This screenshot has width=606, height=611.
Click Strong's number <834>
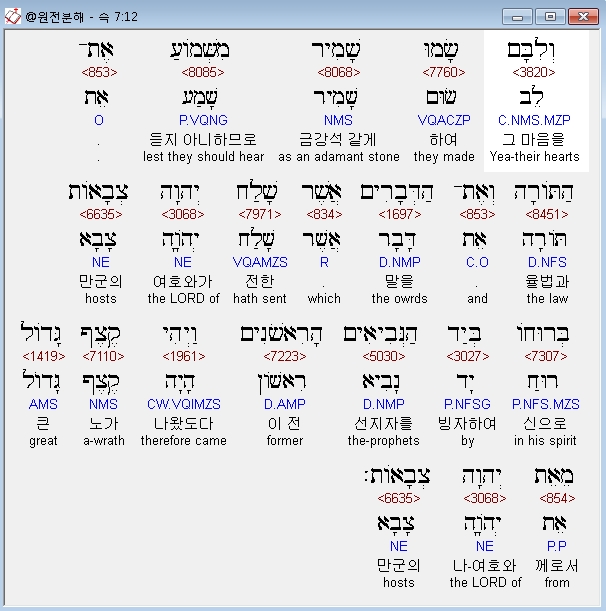coord(324,214)
